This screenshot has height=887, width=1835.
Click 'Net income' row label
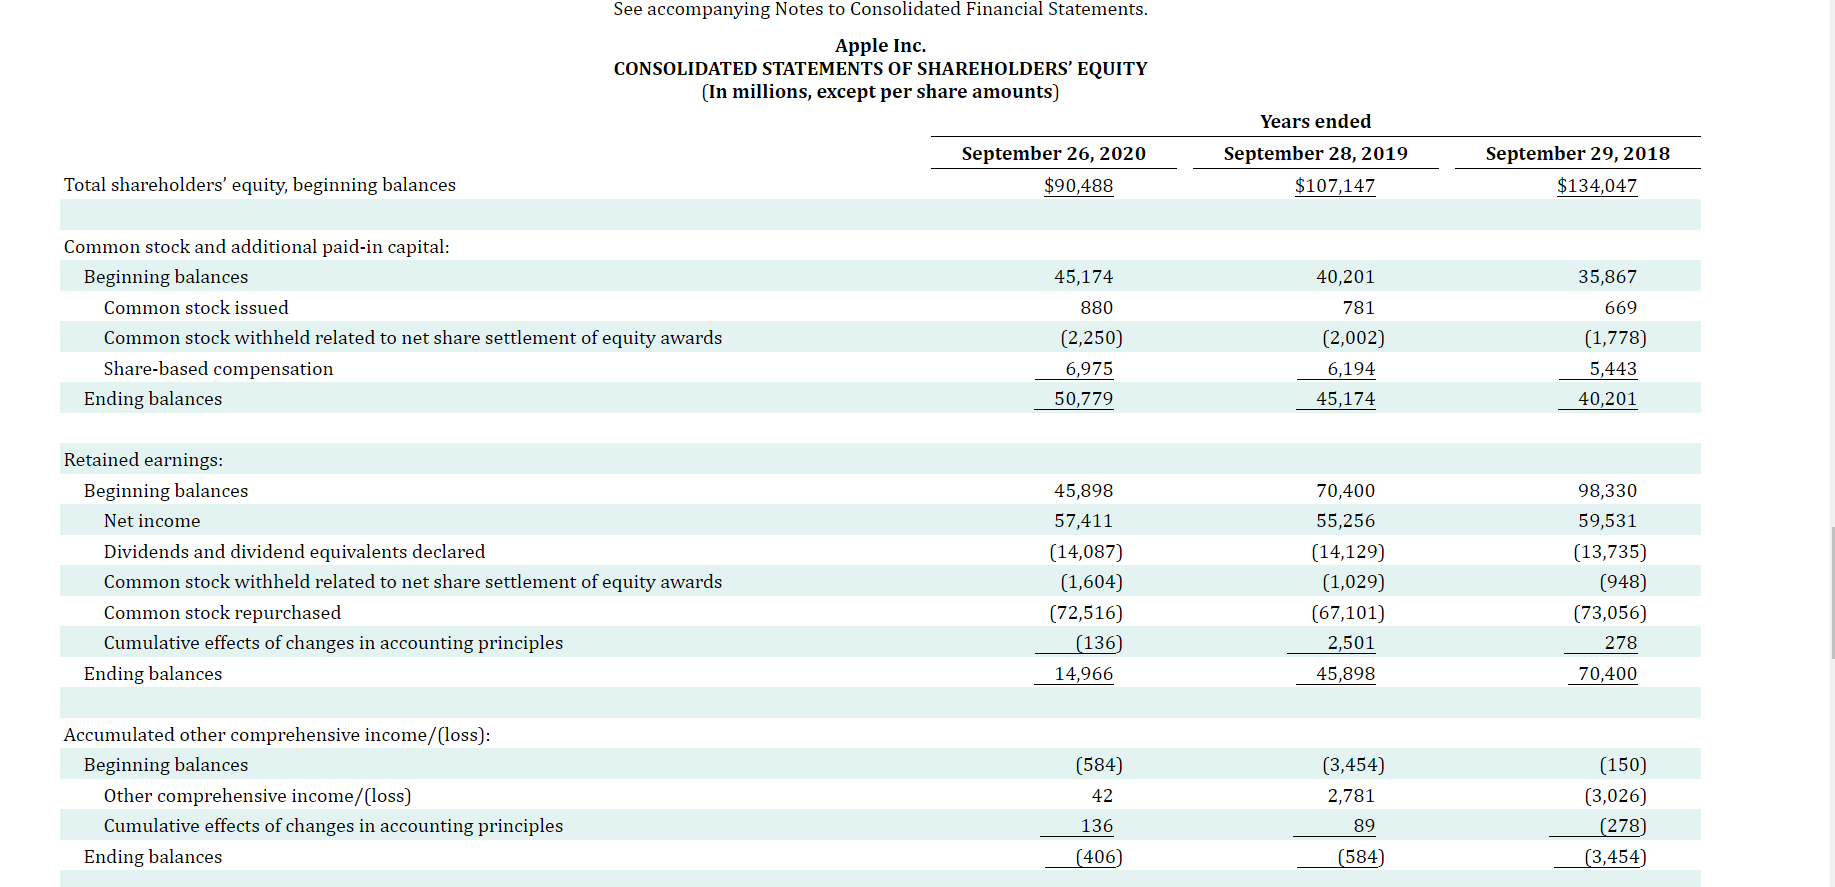[x=152, y=521]
